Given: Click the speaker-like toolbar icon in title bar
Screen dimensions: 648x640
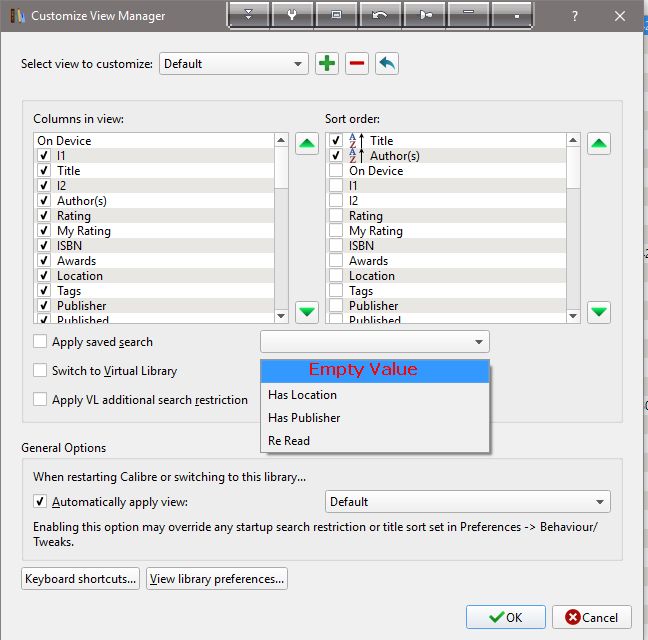Looking at the screenshot, I should tap(425, 15).
